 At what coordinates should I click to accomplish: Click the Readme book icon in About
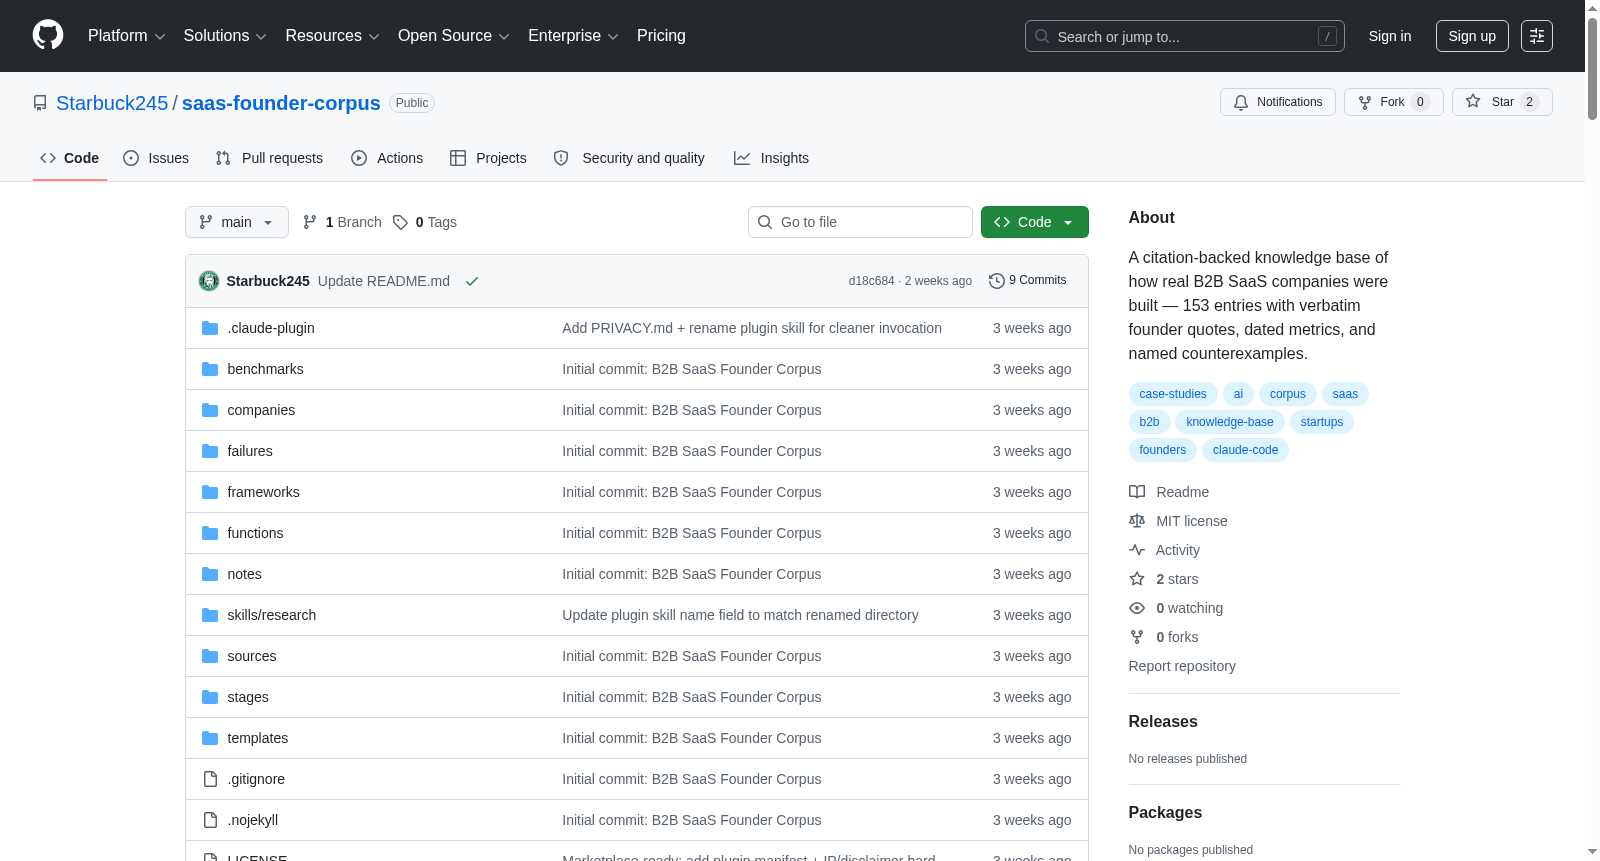(1137, 492)
